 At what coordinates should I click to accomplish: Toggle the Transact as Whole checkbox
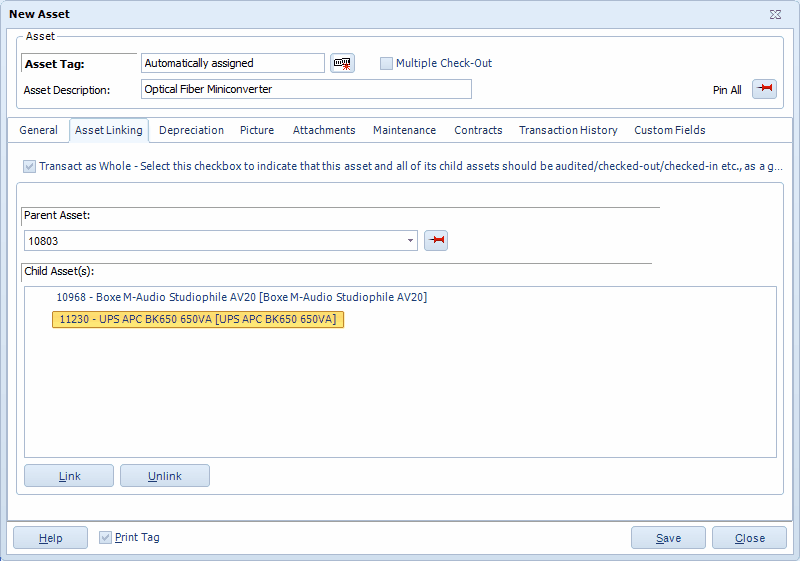(x=29, y=166)
